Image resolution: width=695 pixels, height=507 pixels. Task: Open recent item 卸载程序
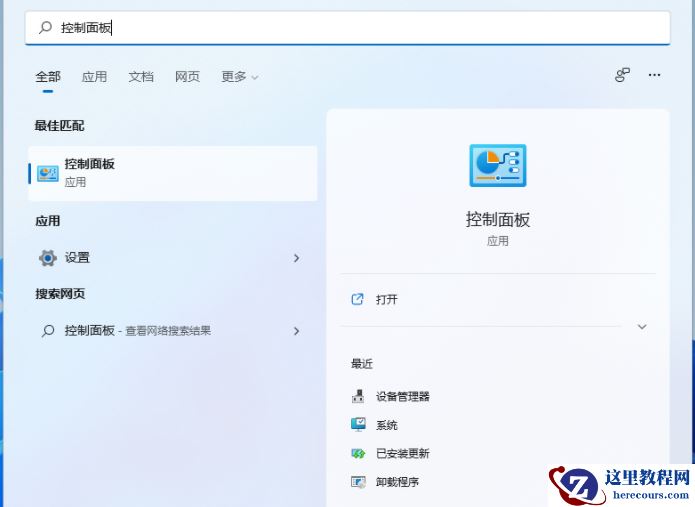397,482
